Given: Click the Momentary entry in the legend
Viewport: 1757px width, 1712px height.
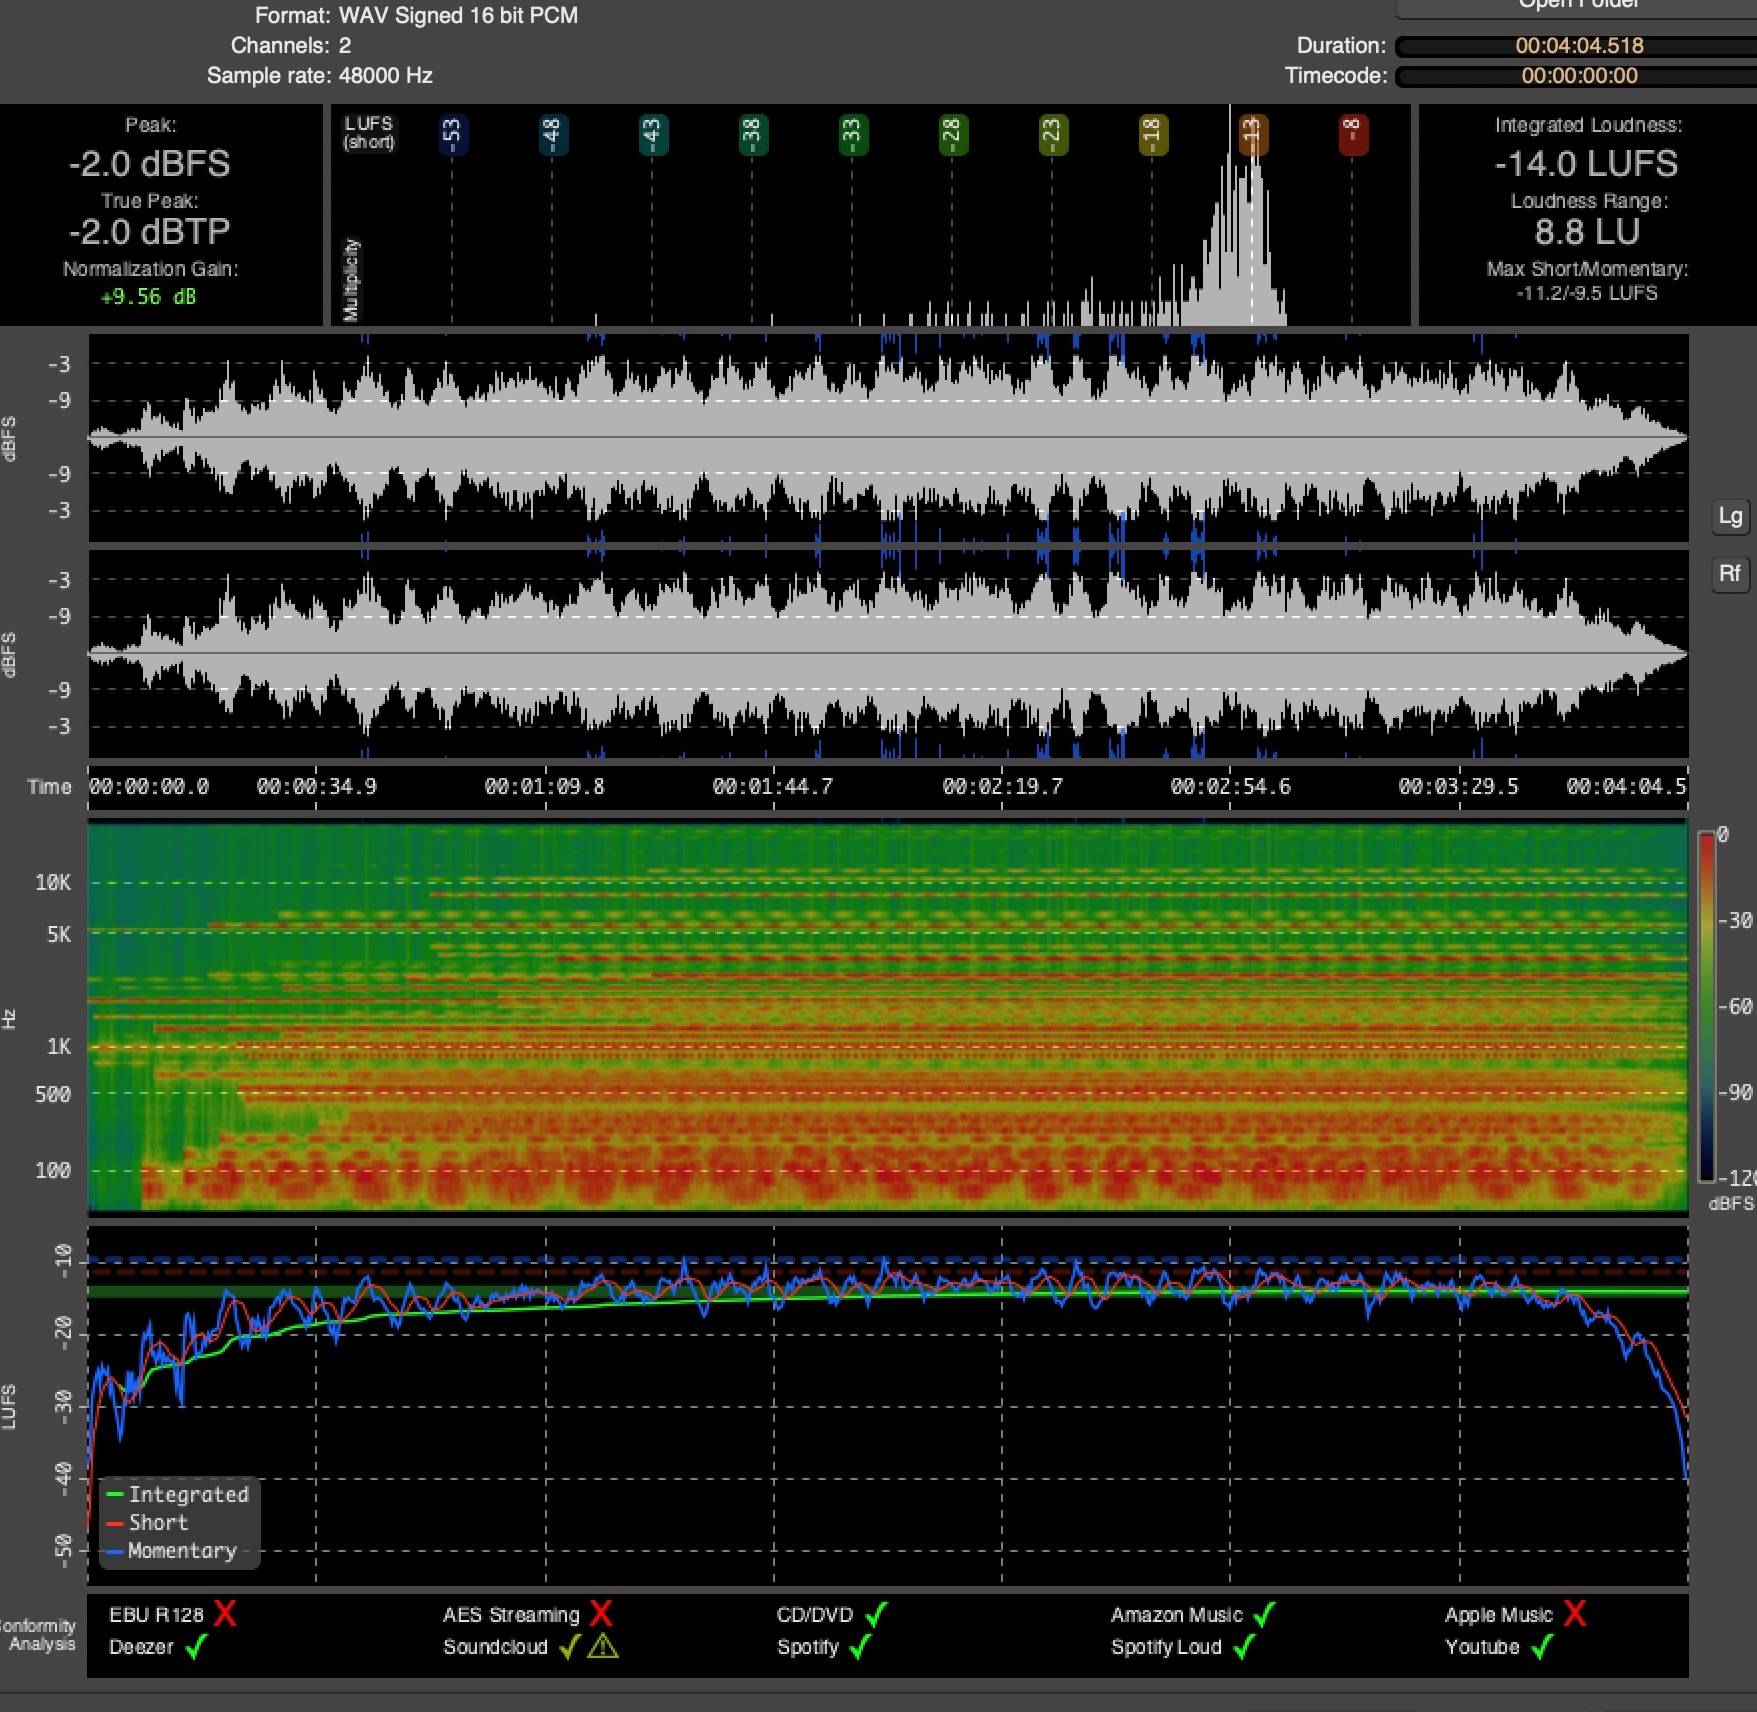Looking at the screenshot, I should pos(181,1551).
